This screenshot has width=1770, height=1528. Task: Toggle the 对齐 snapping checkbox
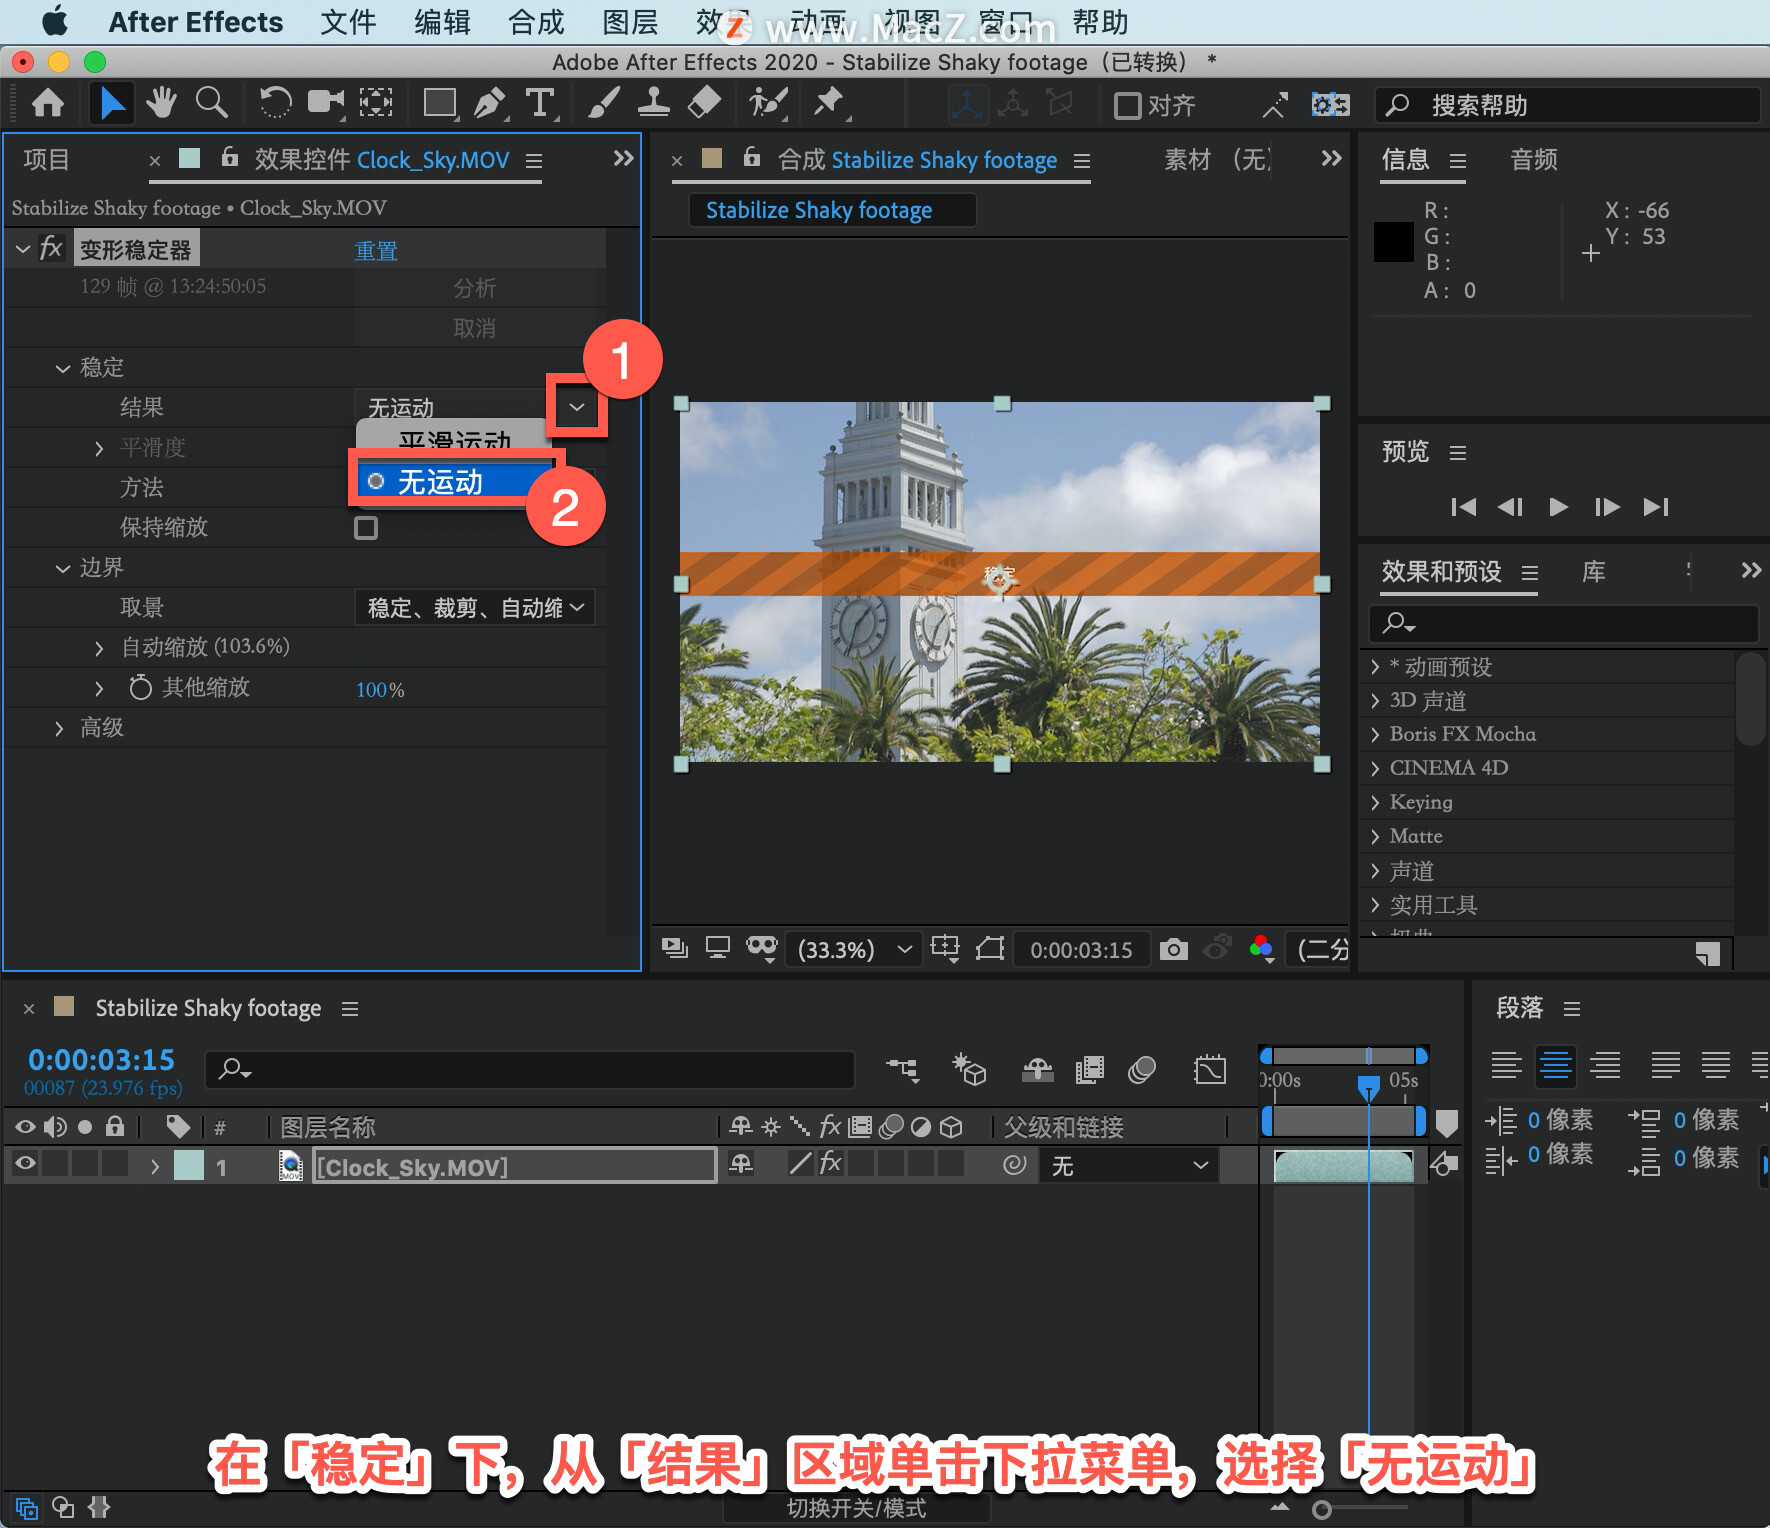(1128, 105)
